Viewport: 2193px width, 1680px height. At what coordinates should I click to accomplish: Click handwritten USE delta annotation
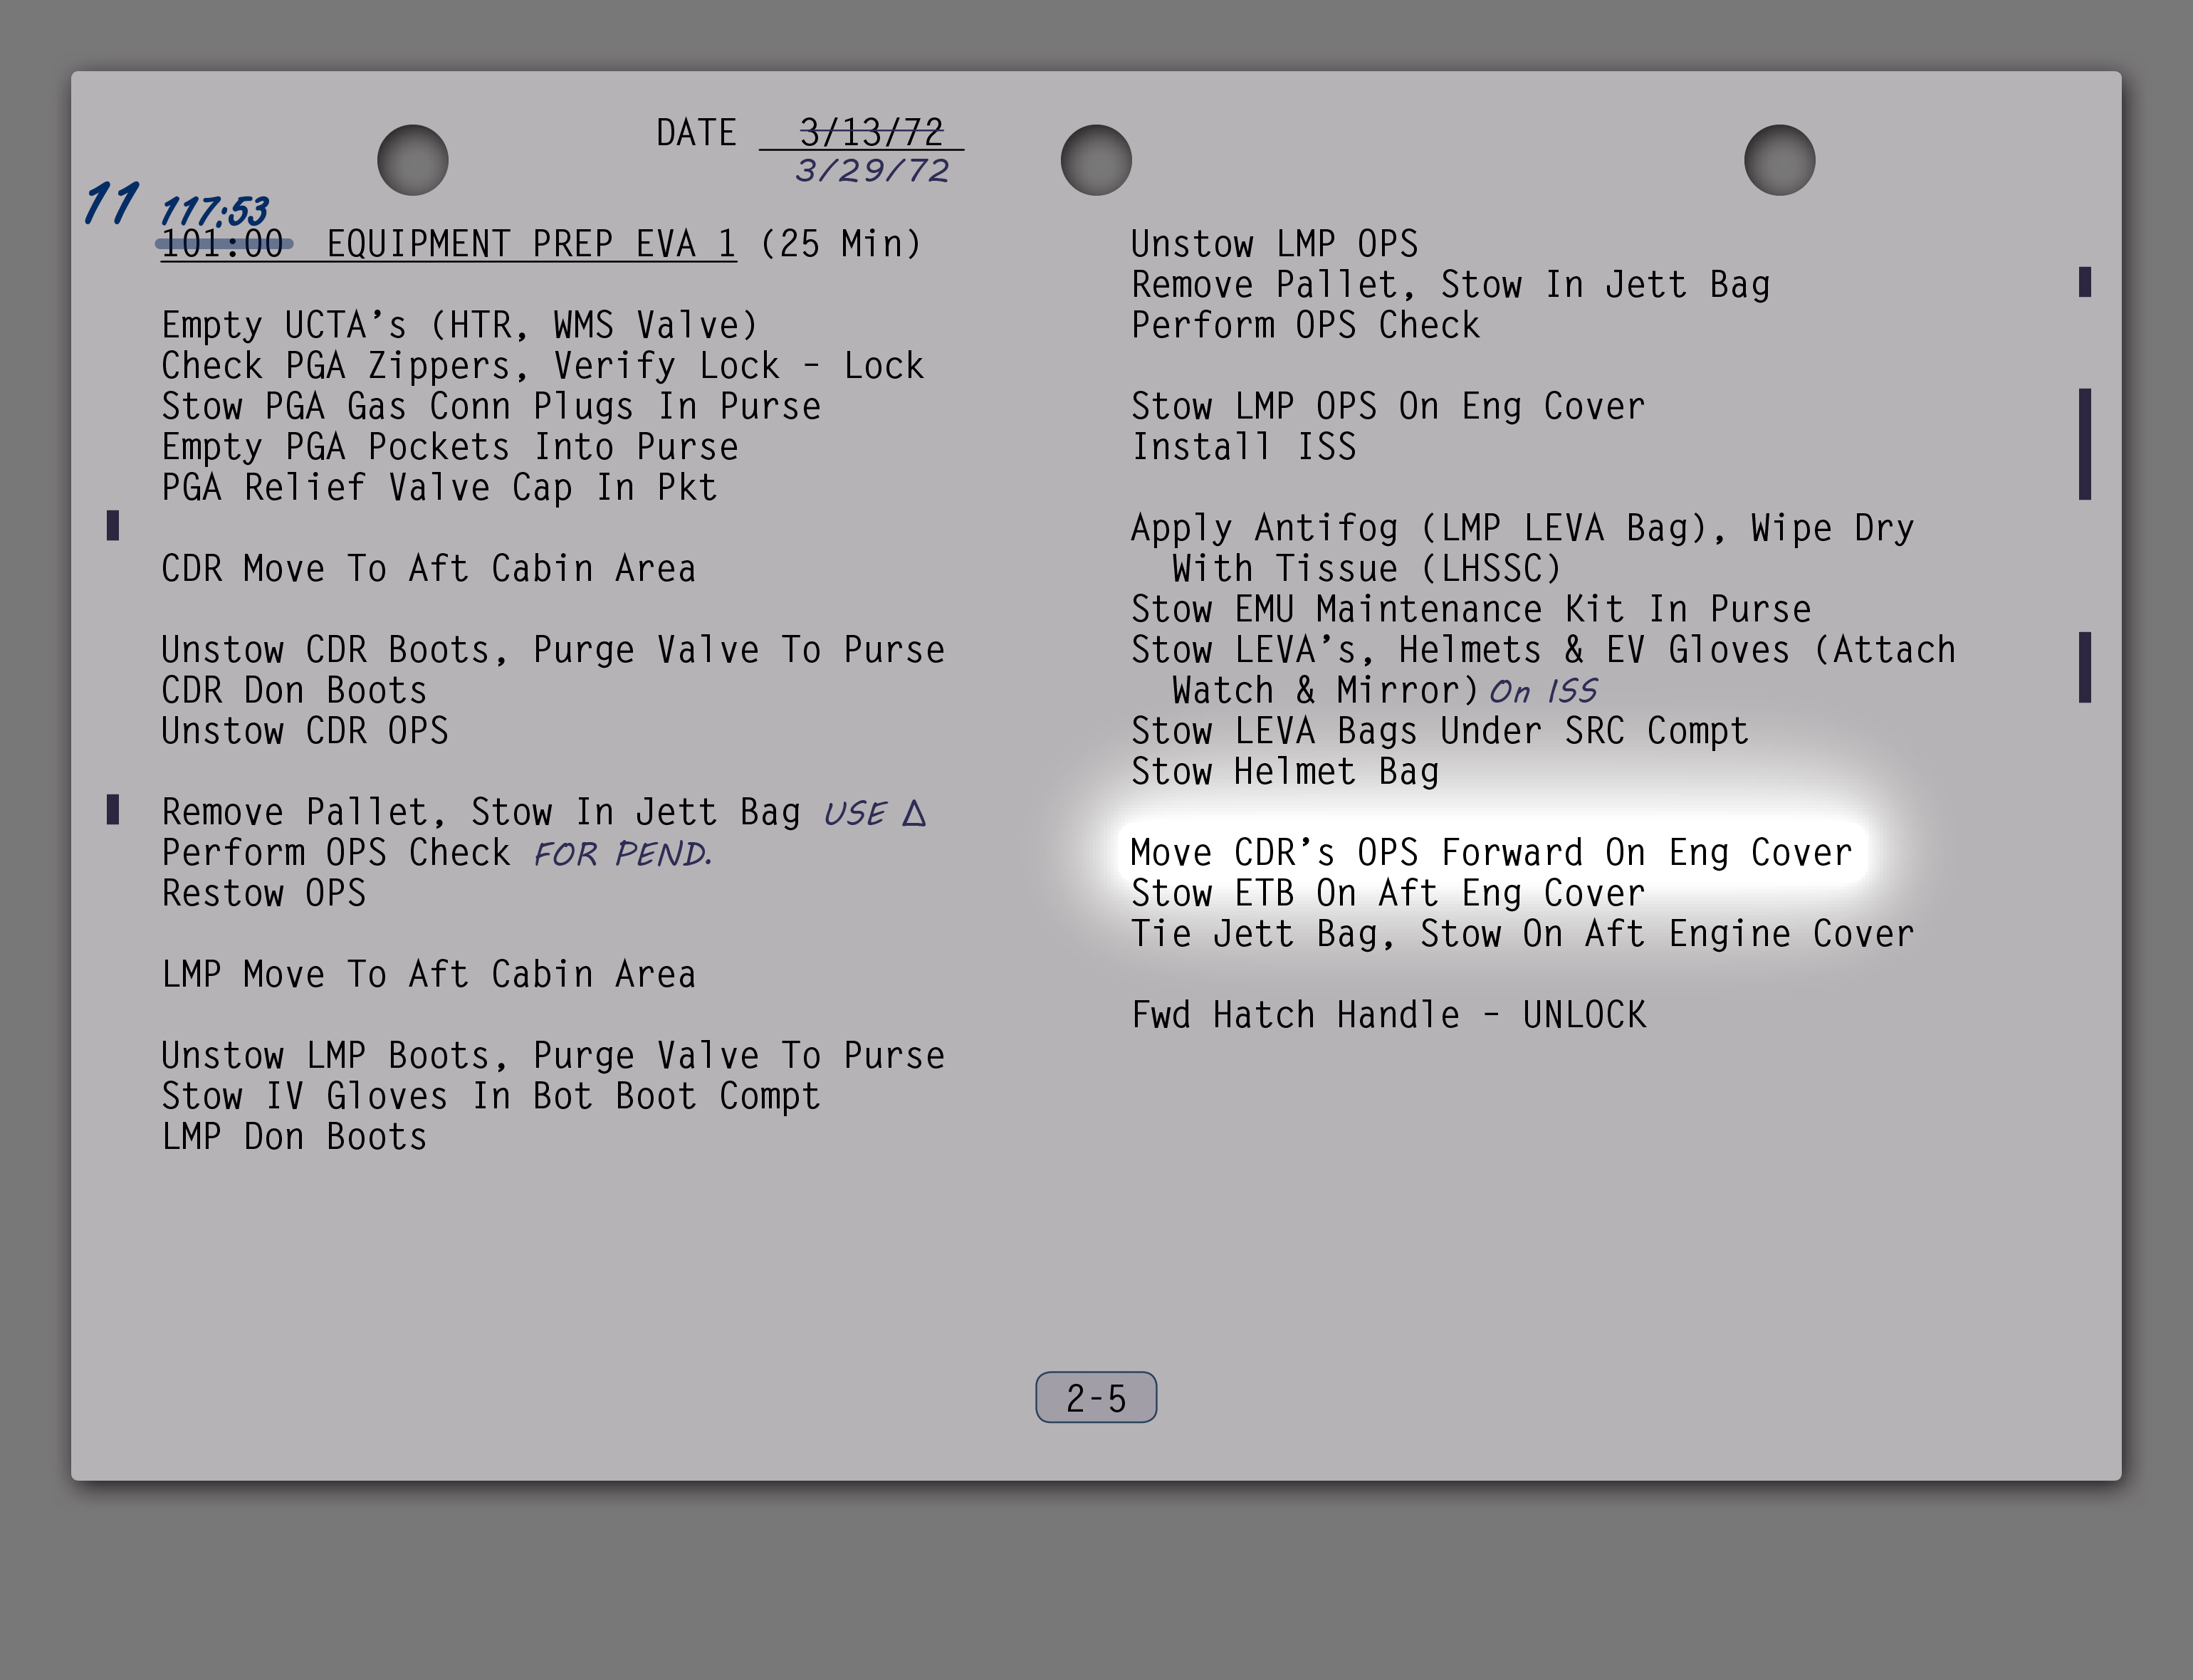coord(874,814)
